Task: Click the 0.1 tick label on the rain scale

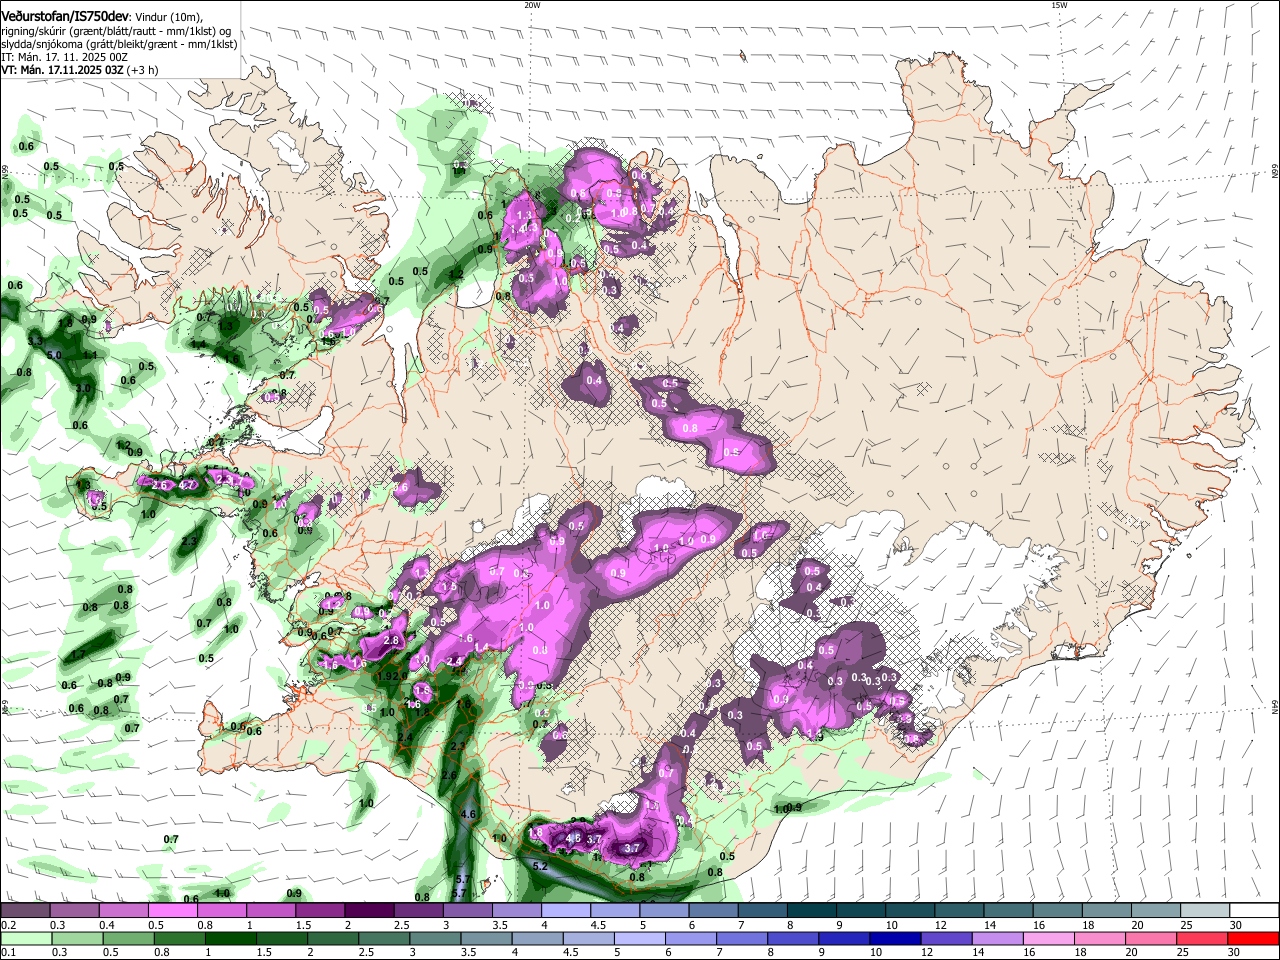Action: (x=8, y=952)
